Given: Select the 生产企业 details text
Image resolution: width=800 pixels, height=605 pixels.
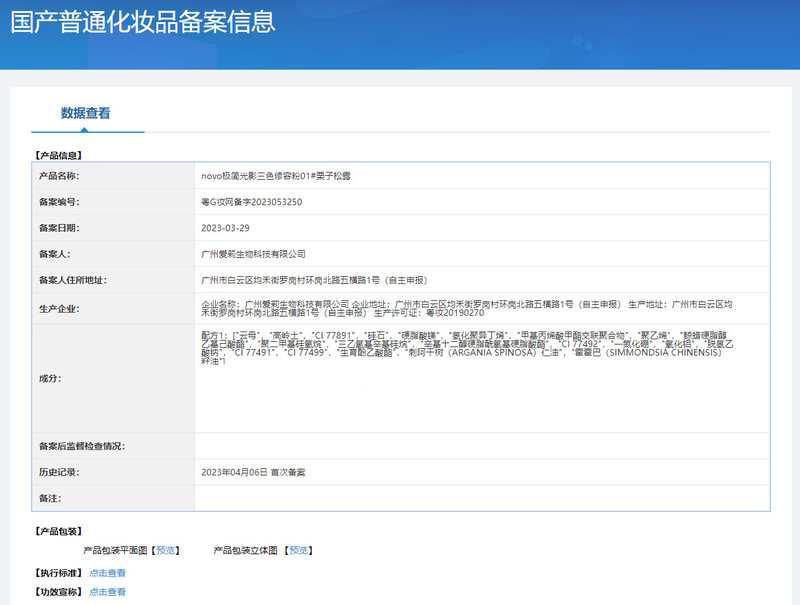Looking at the screenshot, I should coord(467,309).
